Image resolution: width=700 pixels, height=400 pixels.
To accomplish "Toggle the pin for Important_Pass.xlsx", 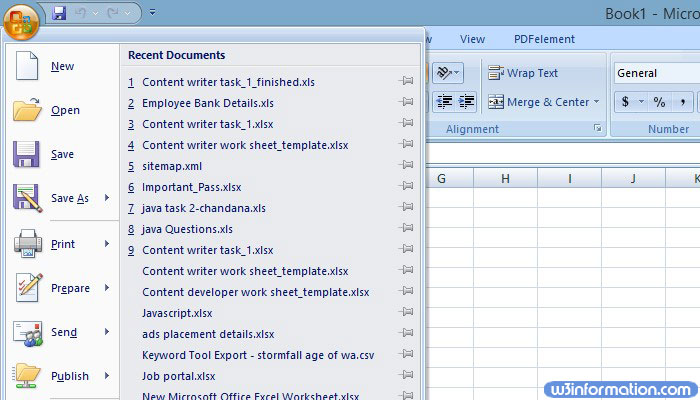I will [x=406, y=186].
